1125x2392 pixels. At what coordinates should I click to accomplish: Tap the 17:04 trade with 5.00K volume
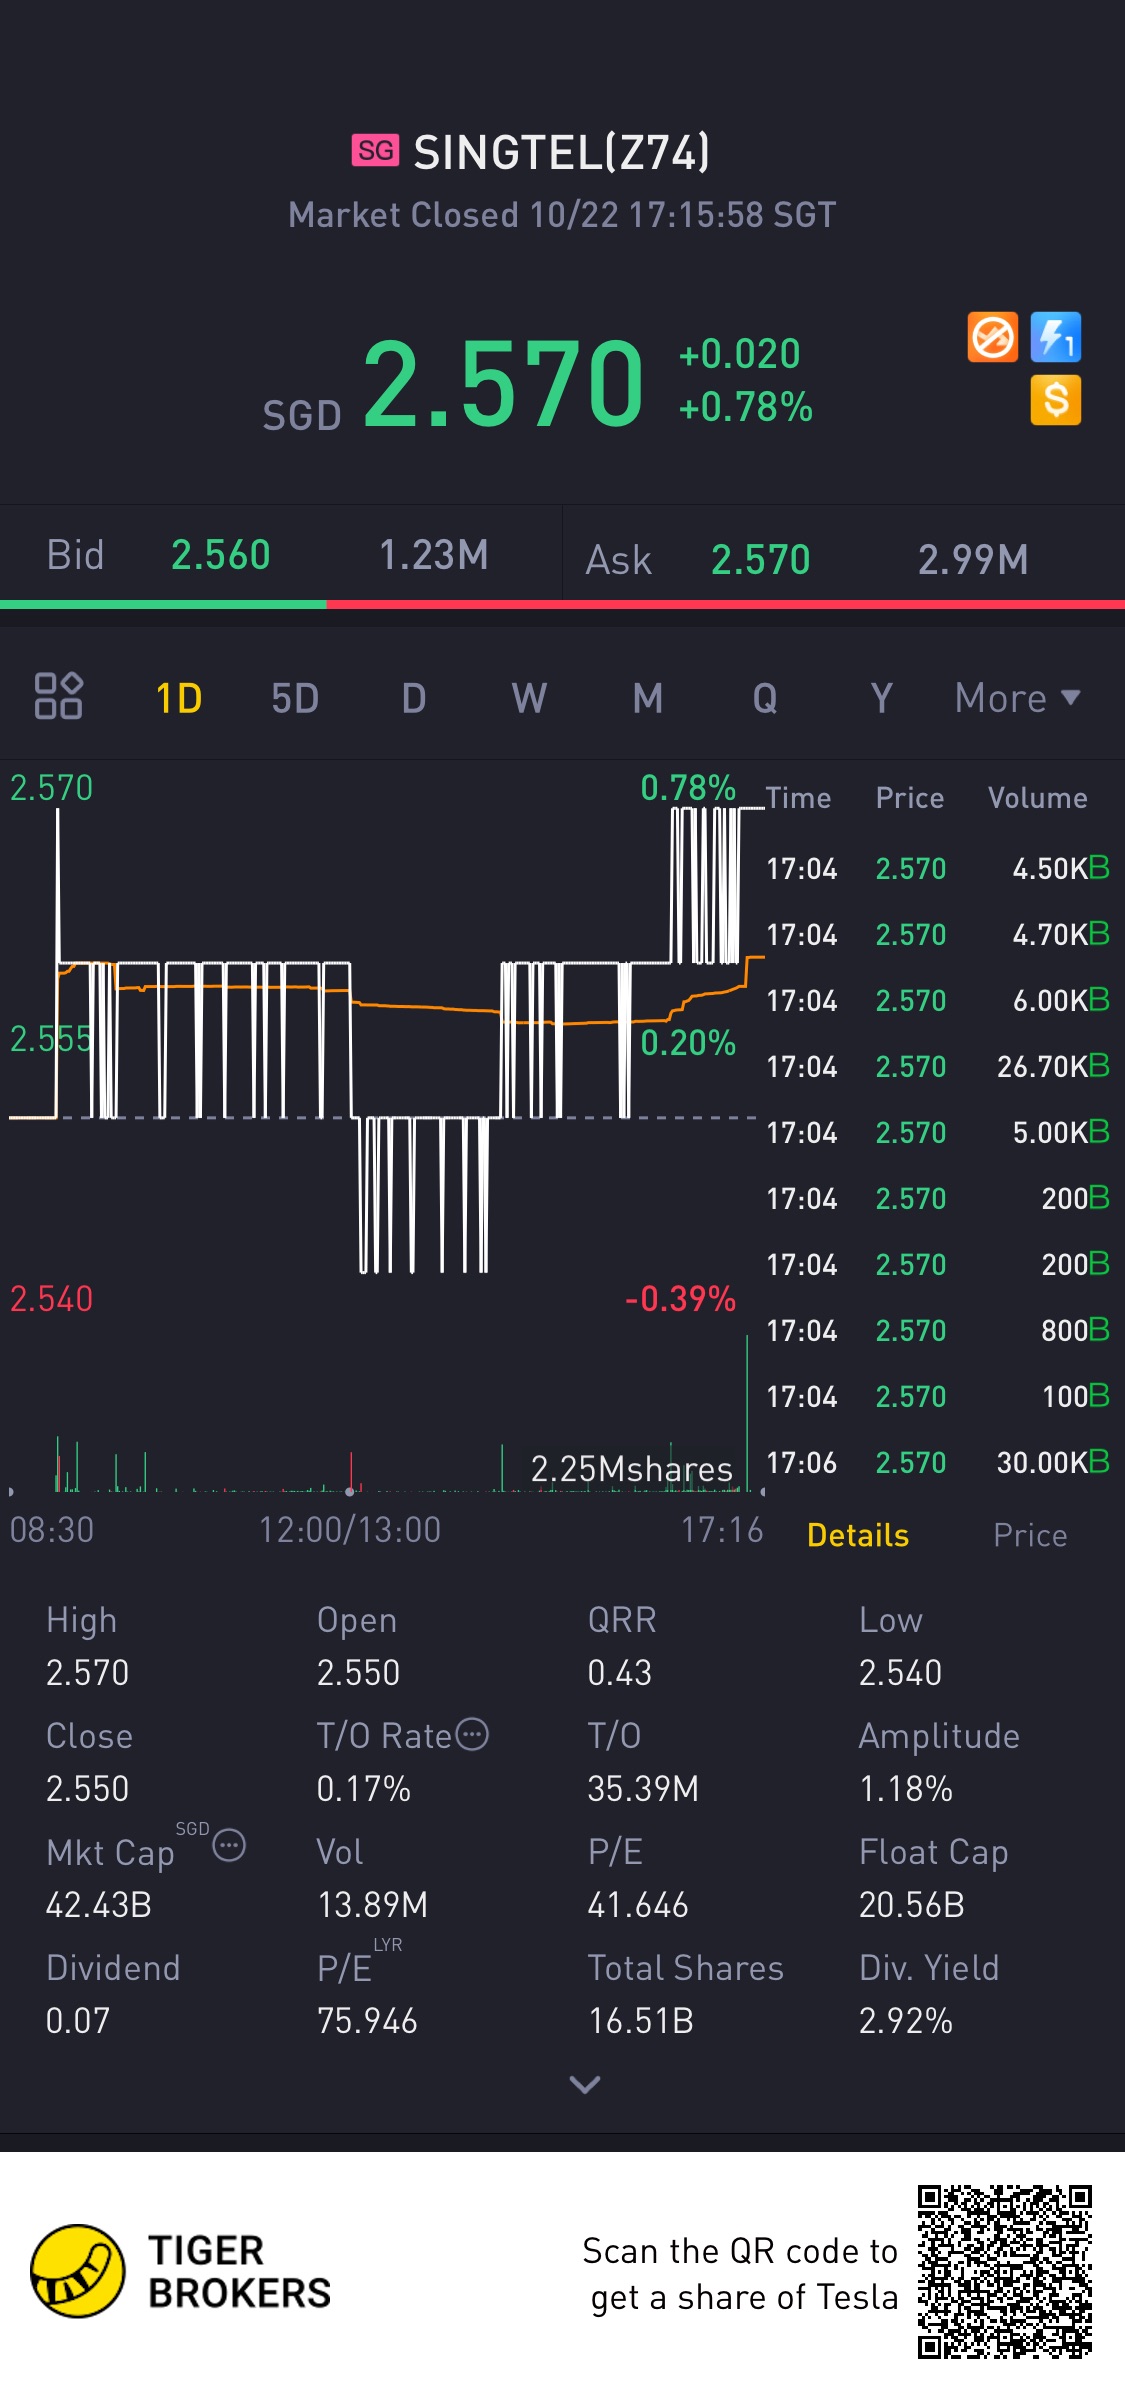click(938, 1132)
